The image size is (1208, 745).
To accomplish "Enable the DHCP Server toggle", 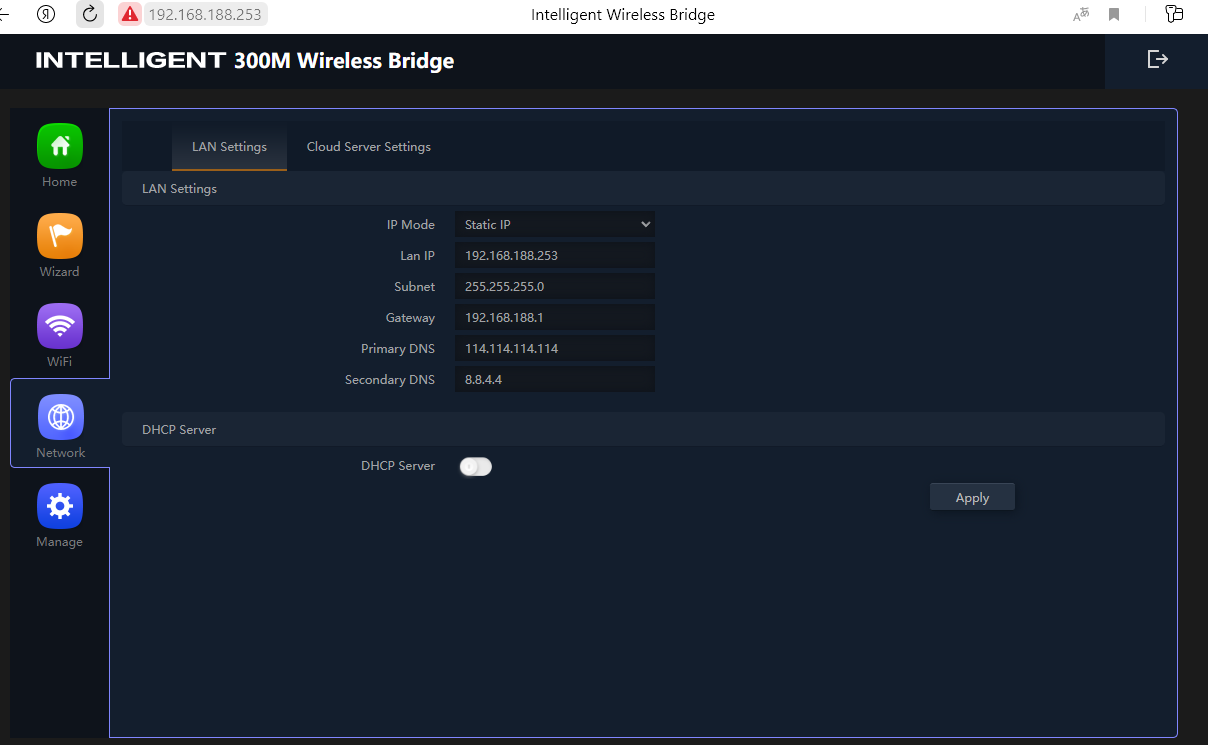I will [x=476, y=466].
